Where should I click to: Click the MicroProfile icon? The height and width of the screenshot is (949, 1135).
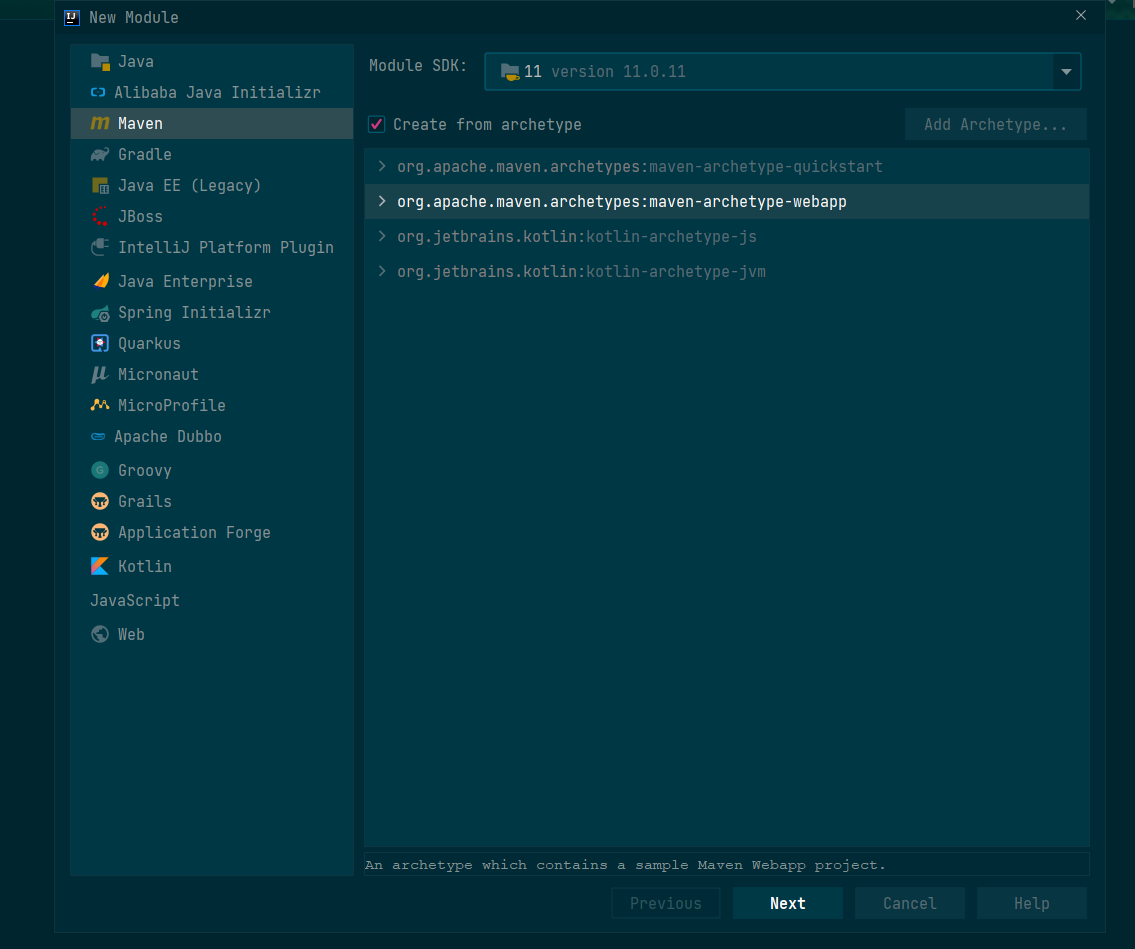(100, 405)
